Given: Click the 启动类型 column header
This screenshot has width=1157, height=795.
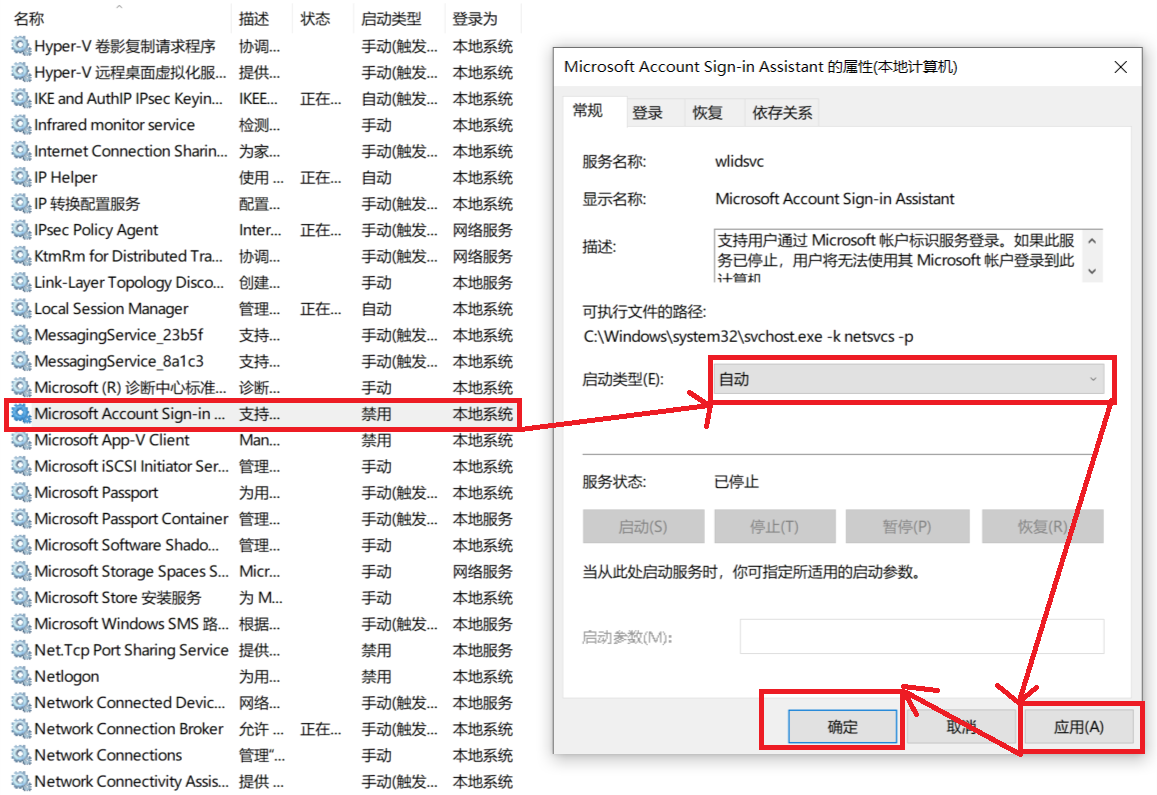Looking at the screenshot, I should (x=390, y=19).
